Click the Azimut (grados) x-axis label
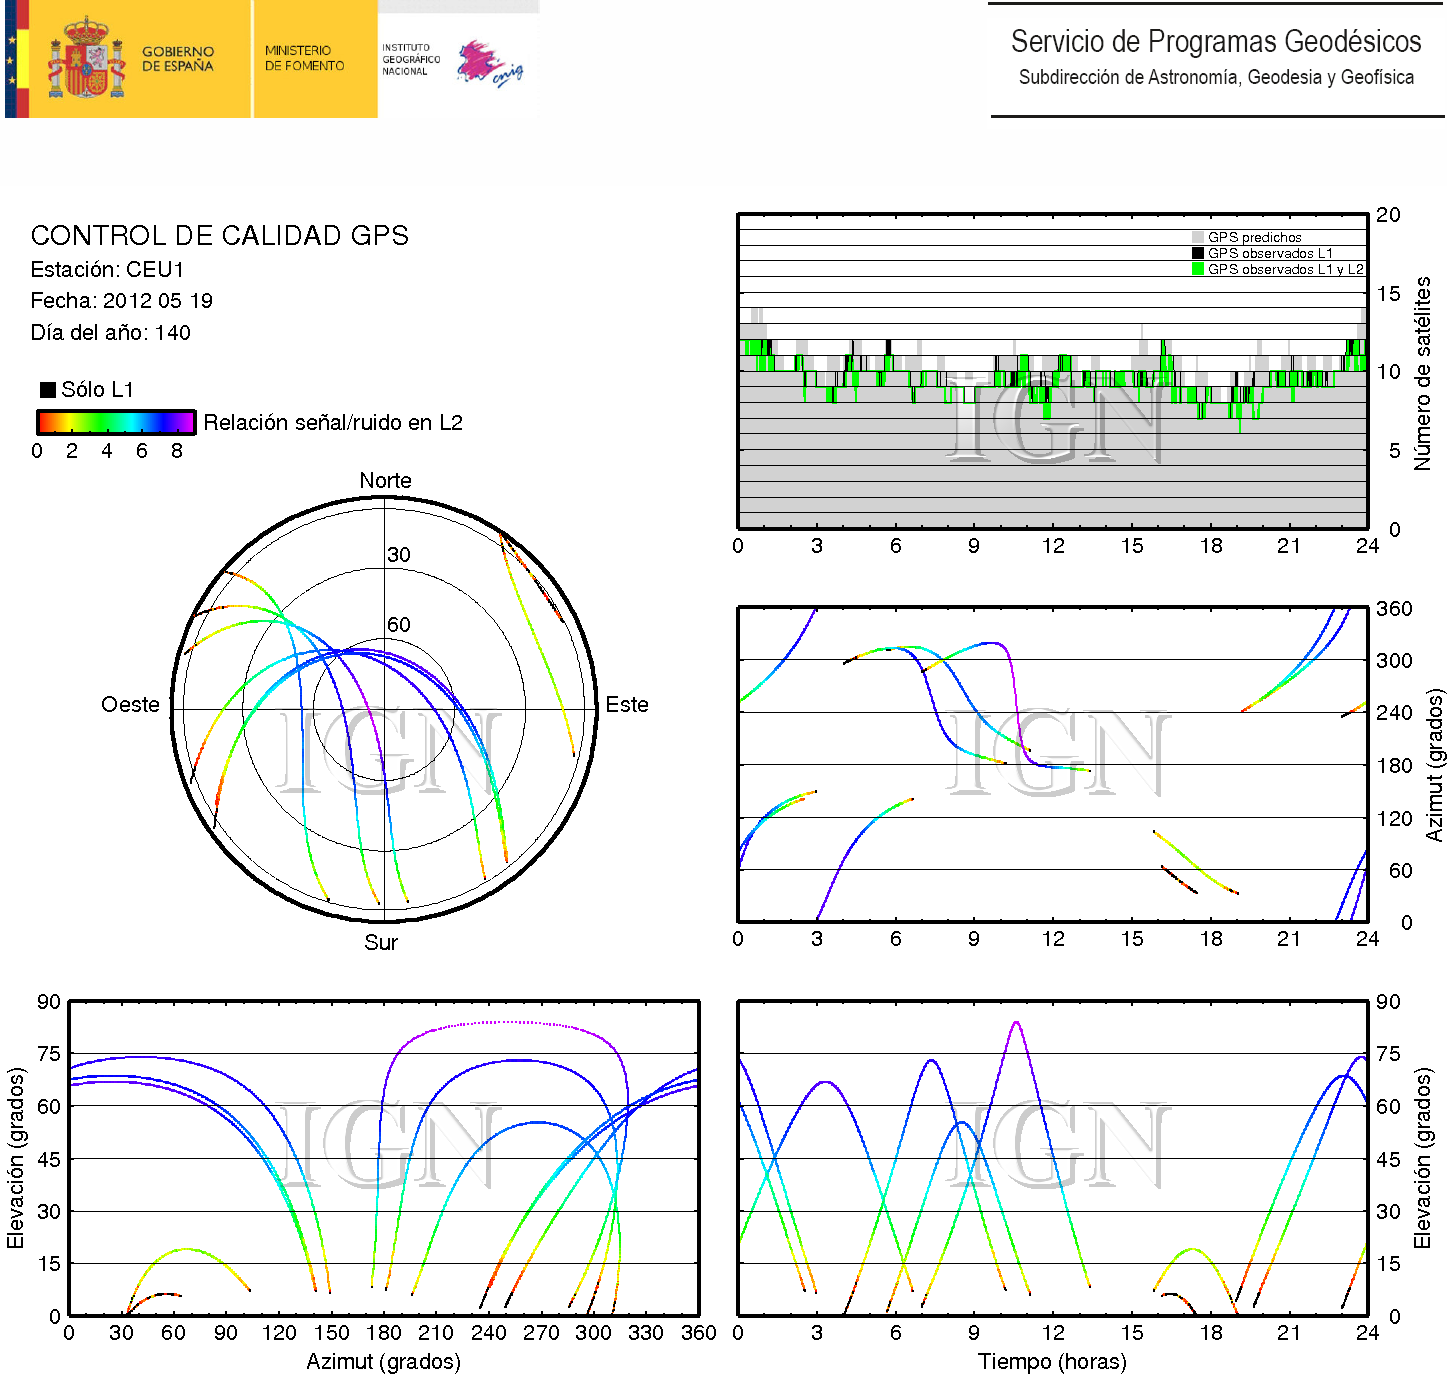The height and width of the screenshot is (1378, 1447). click(383, 1362)
